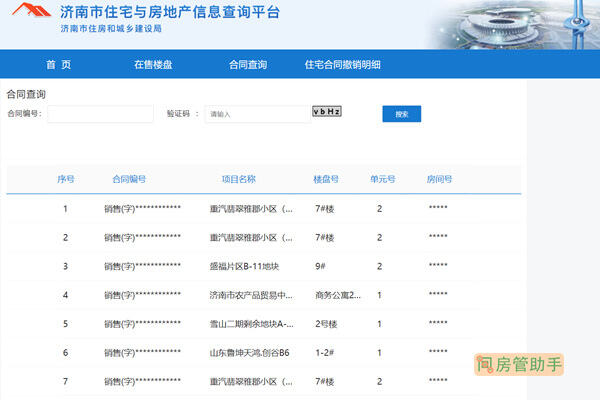The height and width of the screenshot is (400, 600).
Task: Click the blue 搜索 button
Action: click(x=402, y=114)
